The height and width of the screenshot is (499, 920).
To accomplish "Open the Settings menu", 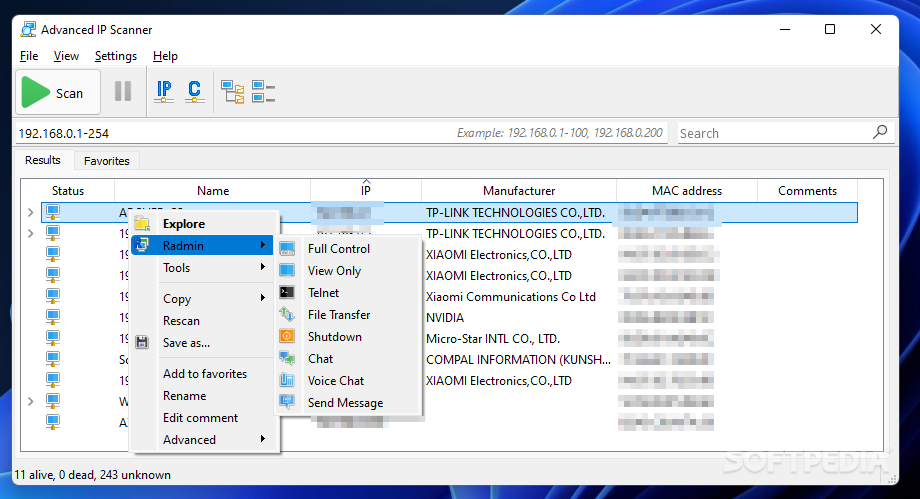I will point(116,56).
